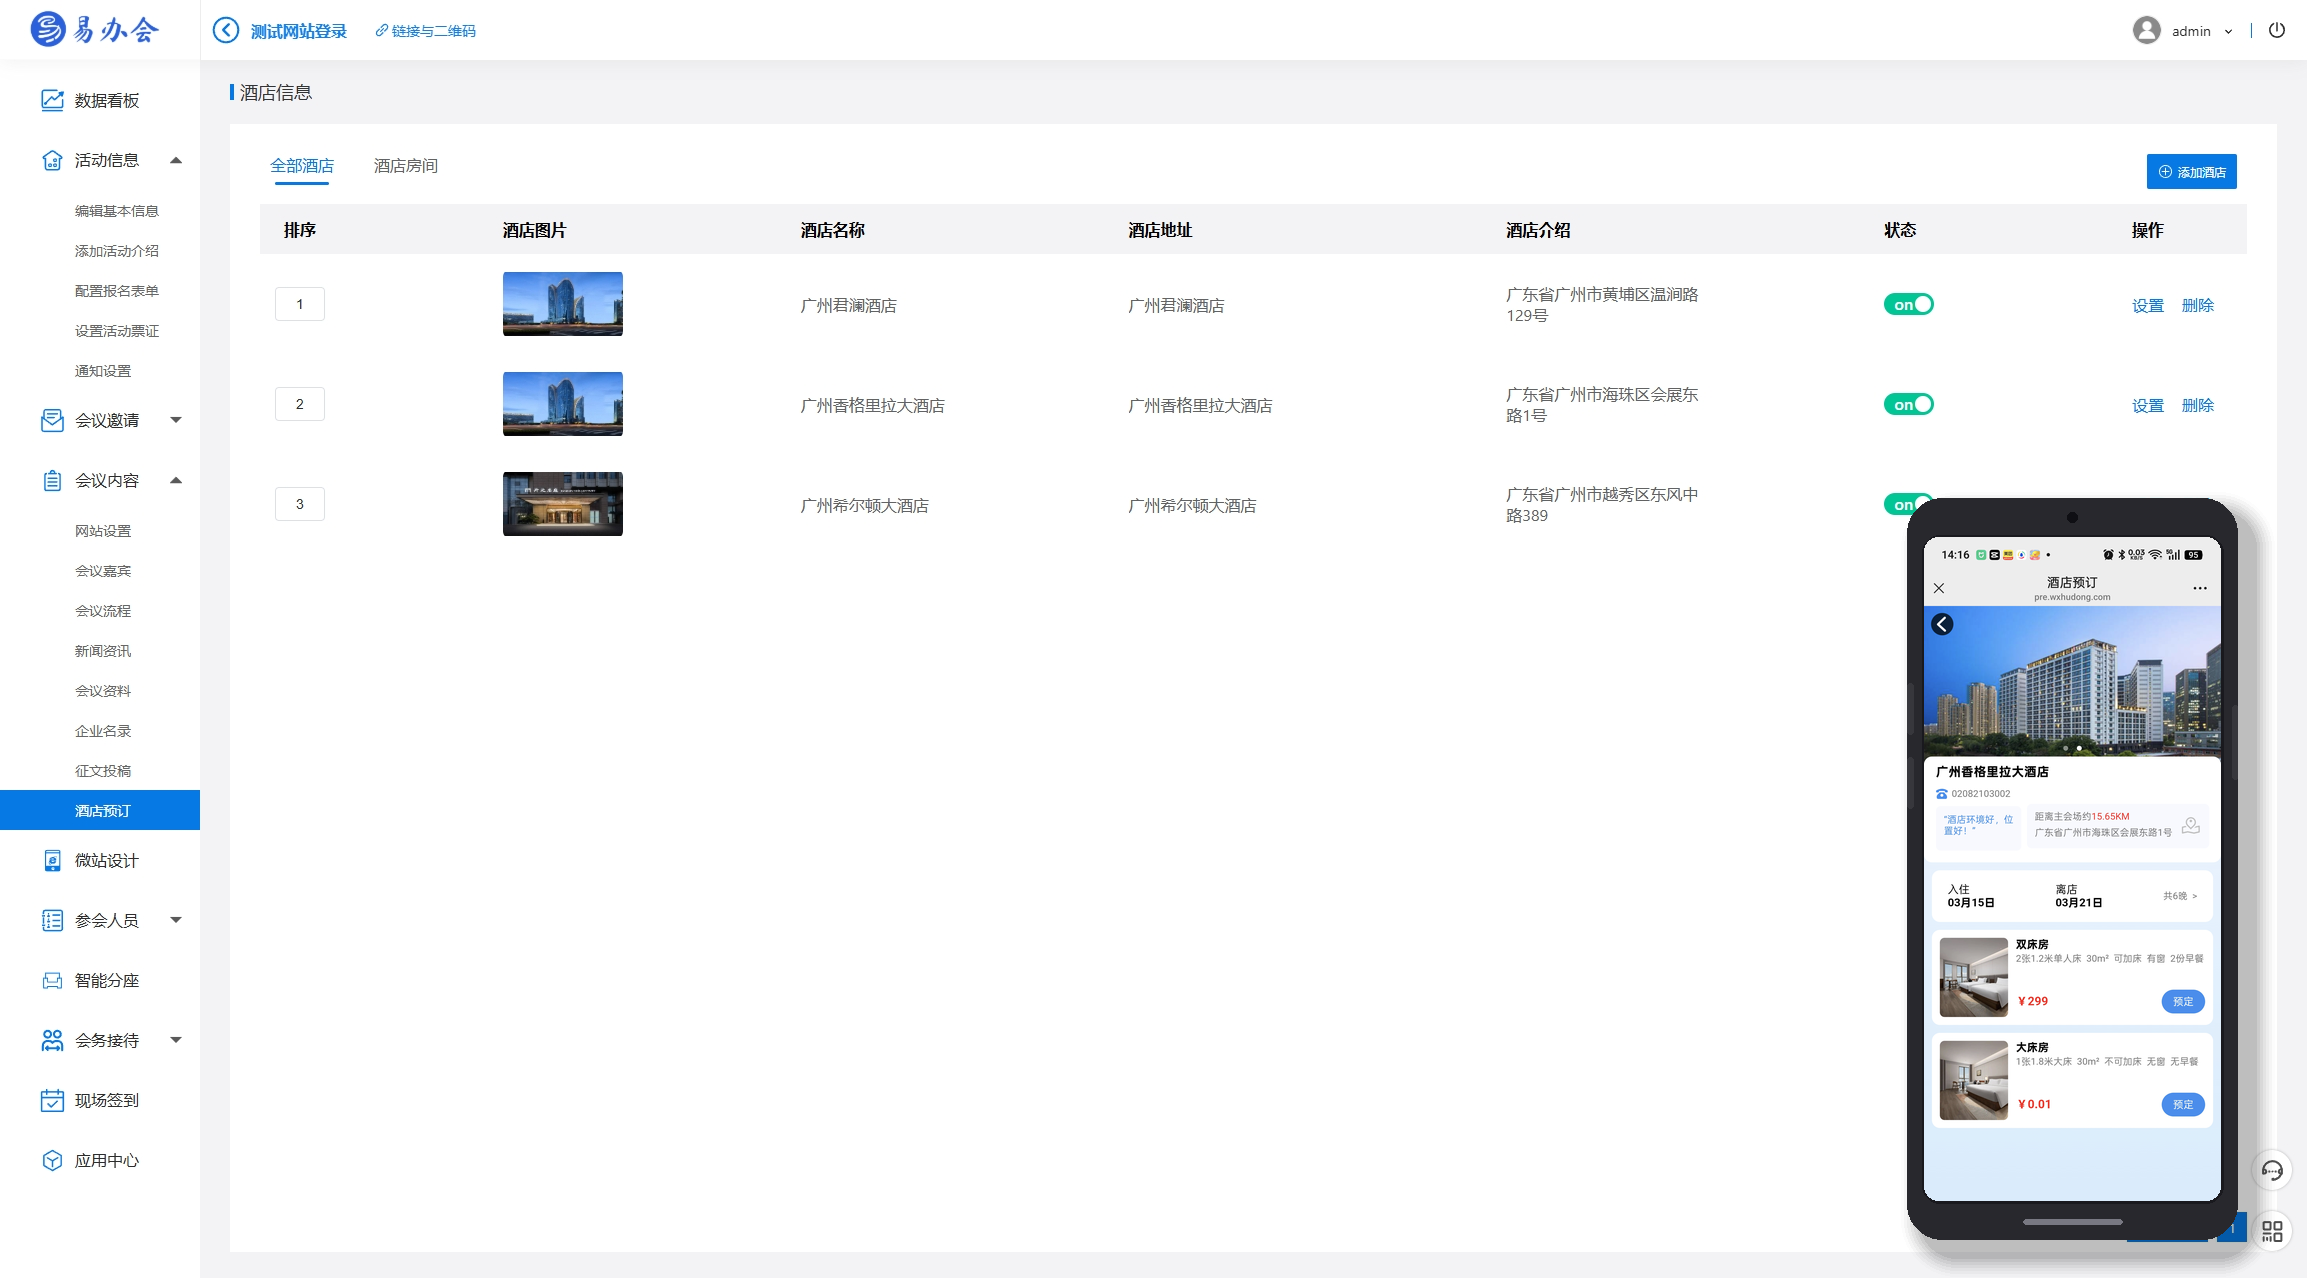2307x1278 pixels.
Task: Turn off the 广州君澜酒店 status switch
Action: (x=1908, y=304)
